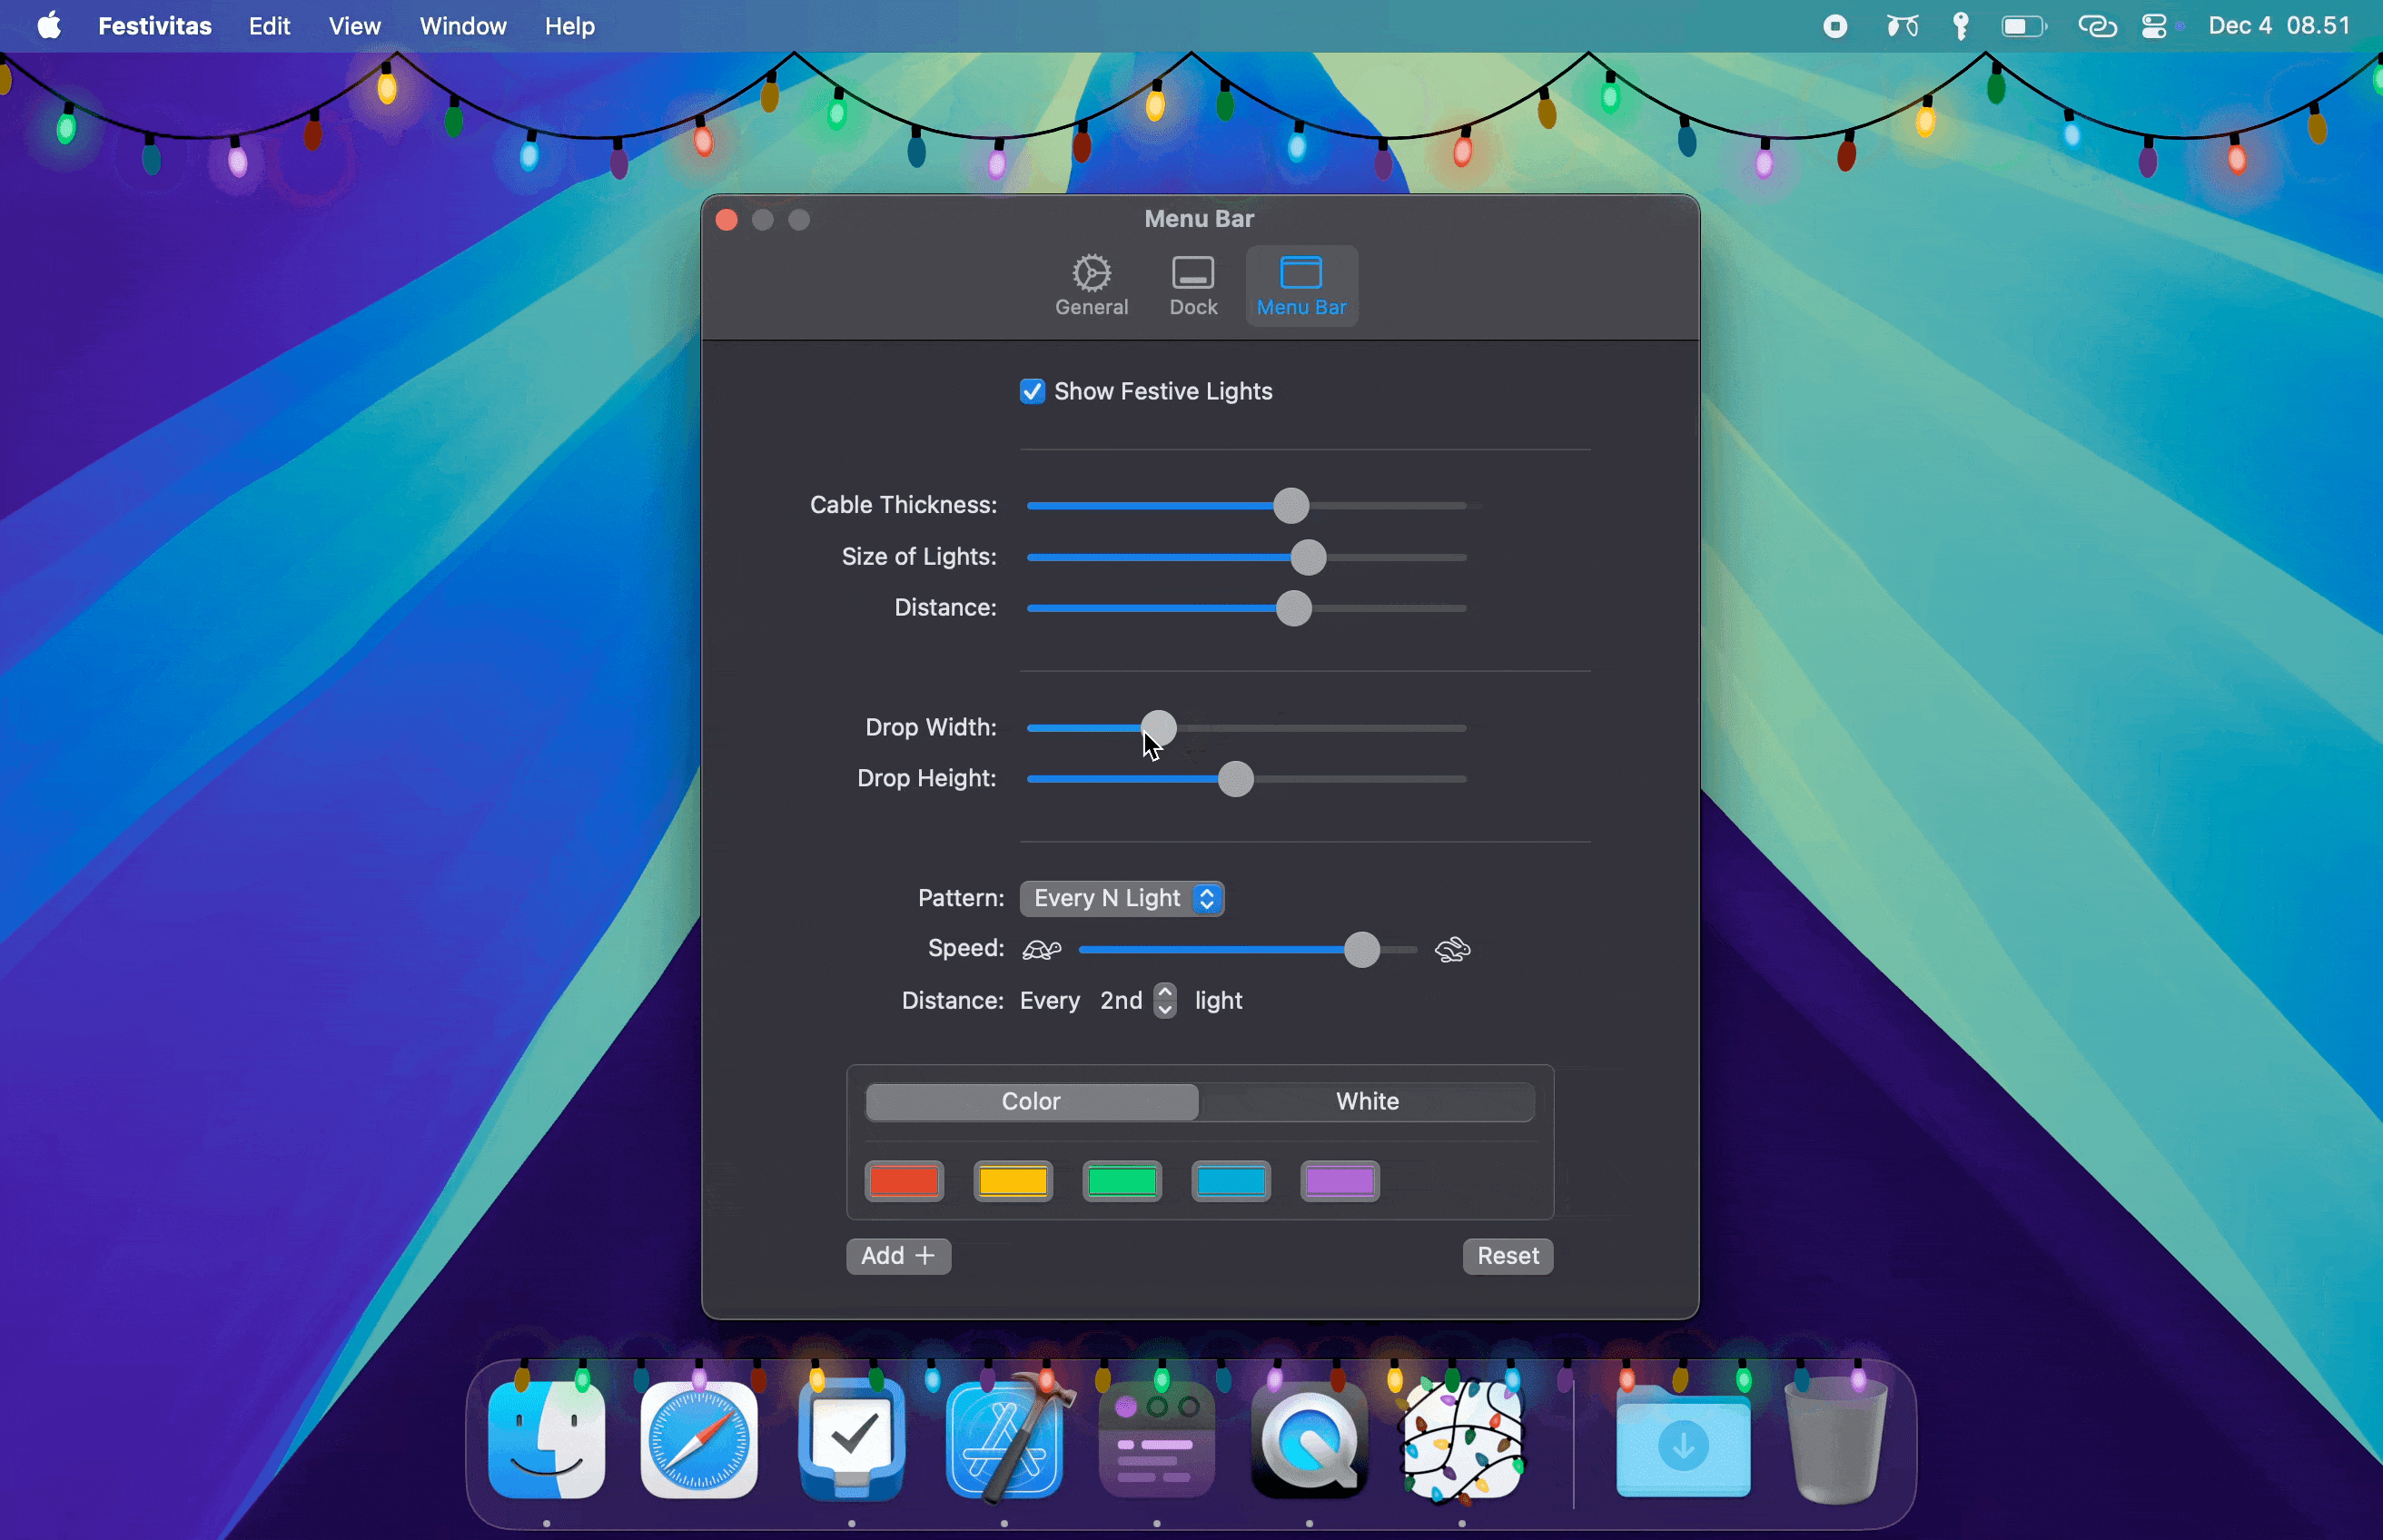Open Festivitas app icon in Dock

click(1462, 1441)
